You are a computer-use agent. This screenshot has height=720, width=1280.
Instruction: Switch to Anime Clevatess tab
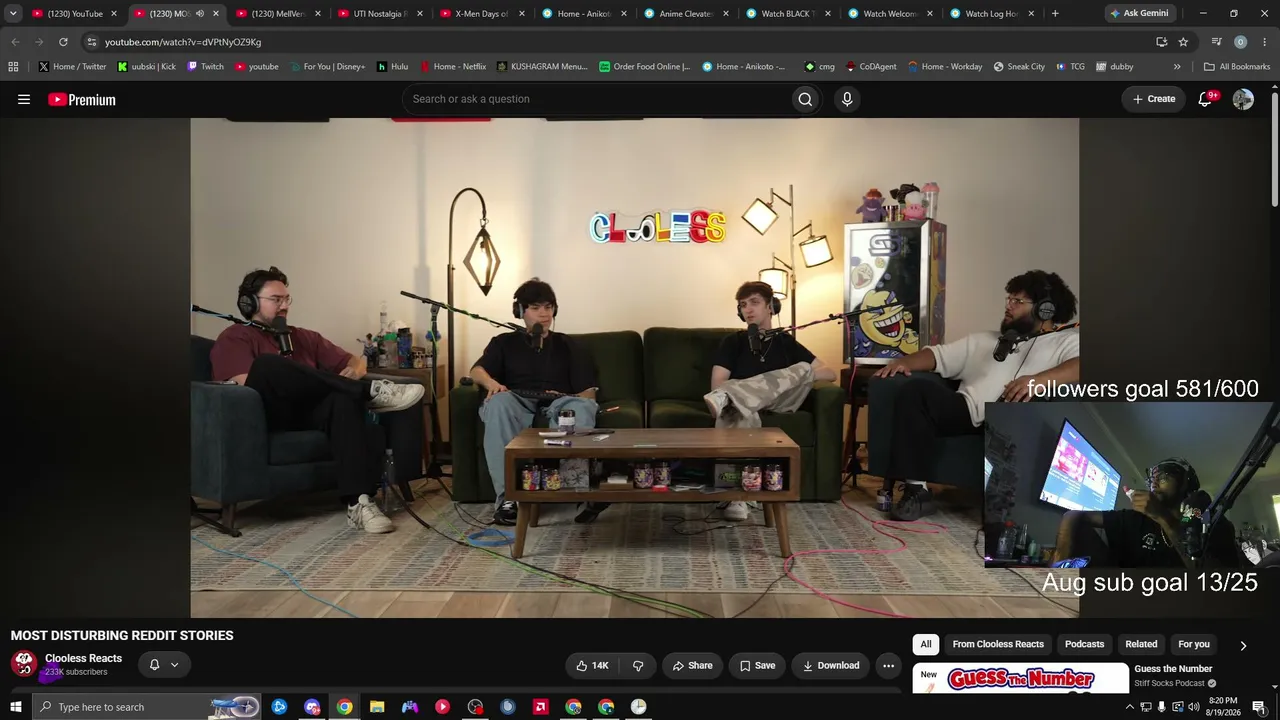tap(685, 14)
